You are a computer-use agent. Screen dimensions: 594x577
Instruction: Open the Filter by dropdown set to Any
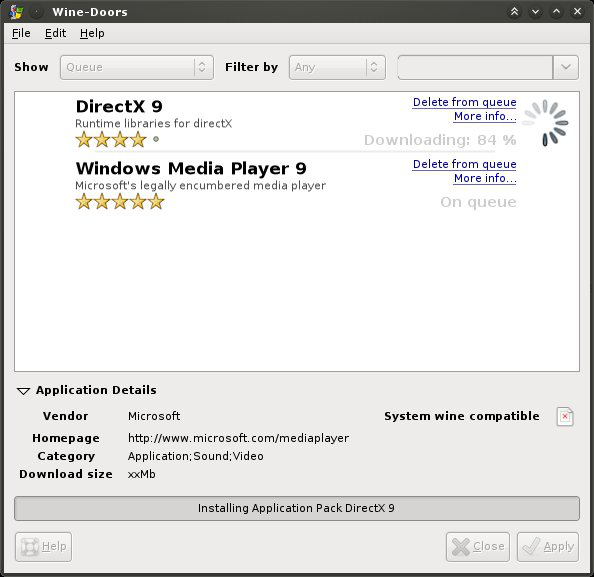337,67
